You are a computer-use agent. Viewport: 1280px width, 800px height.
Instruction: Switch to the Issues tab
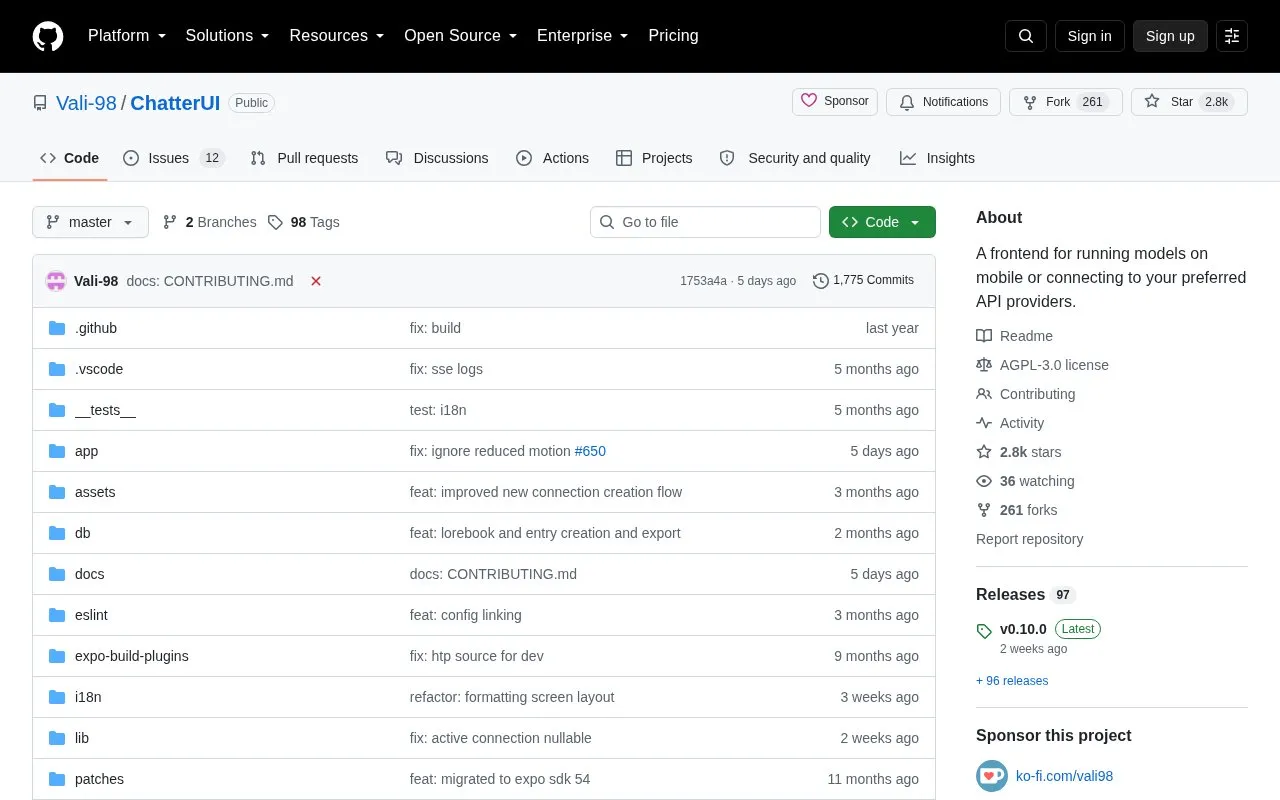(174, 158)
